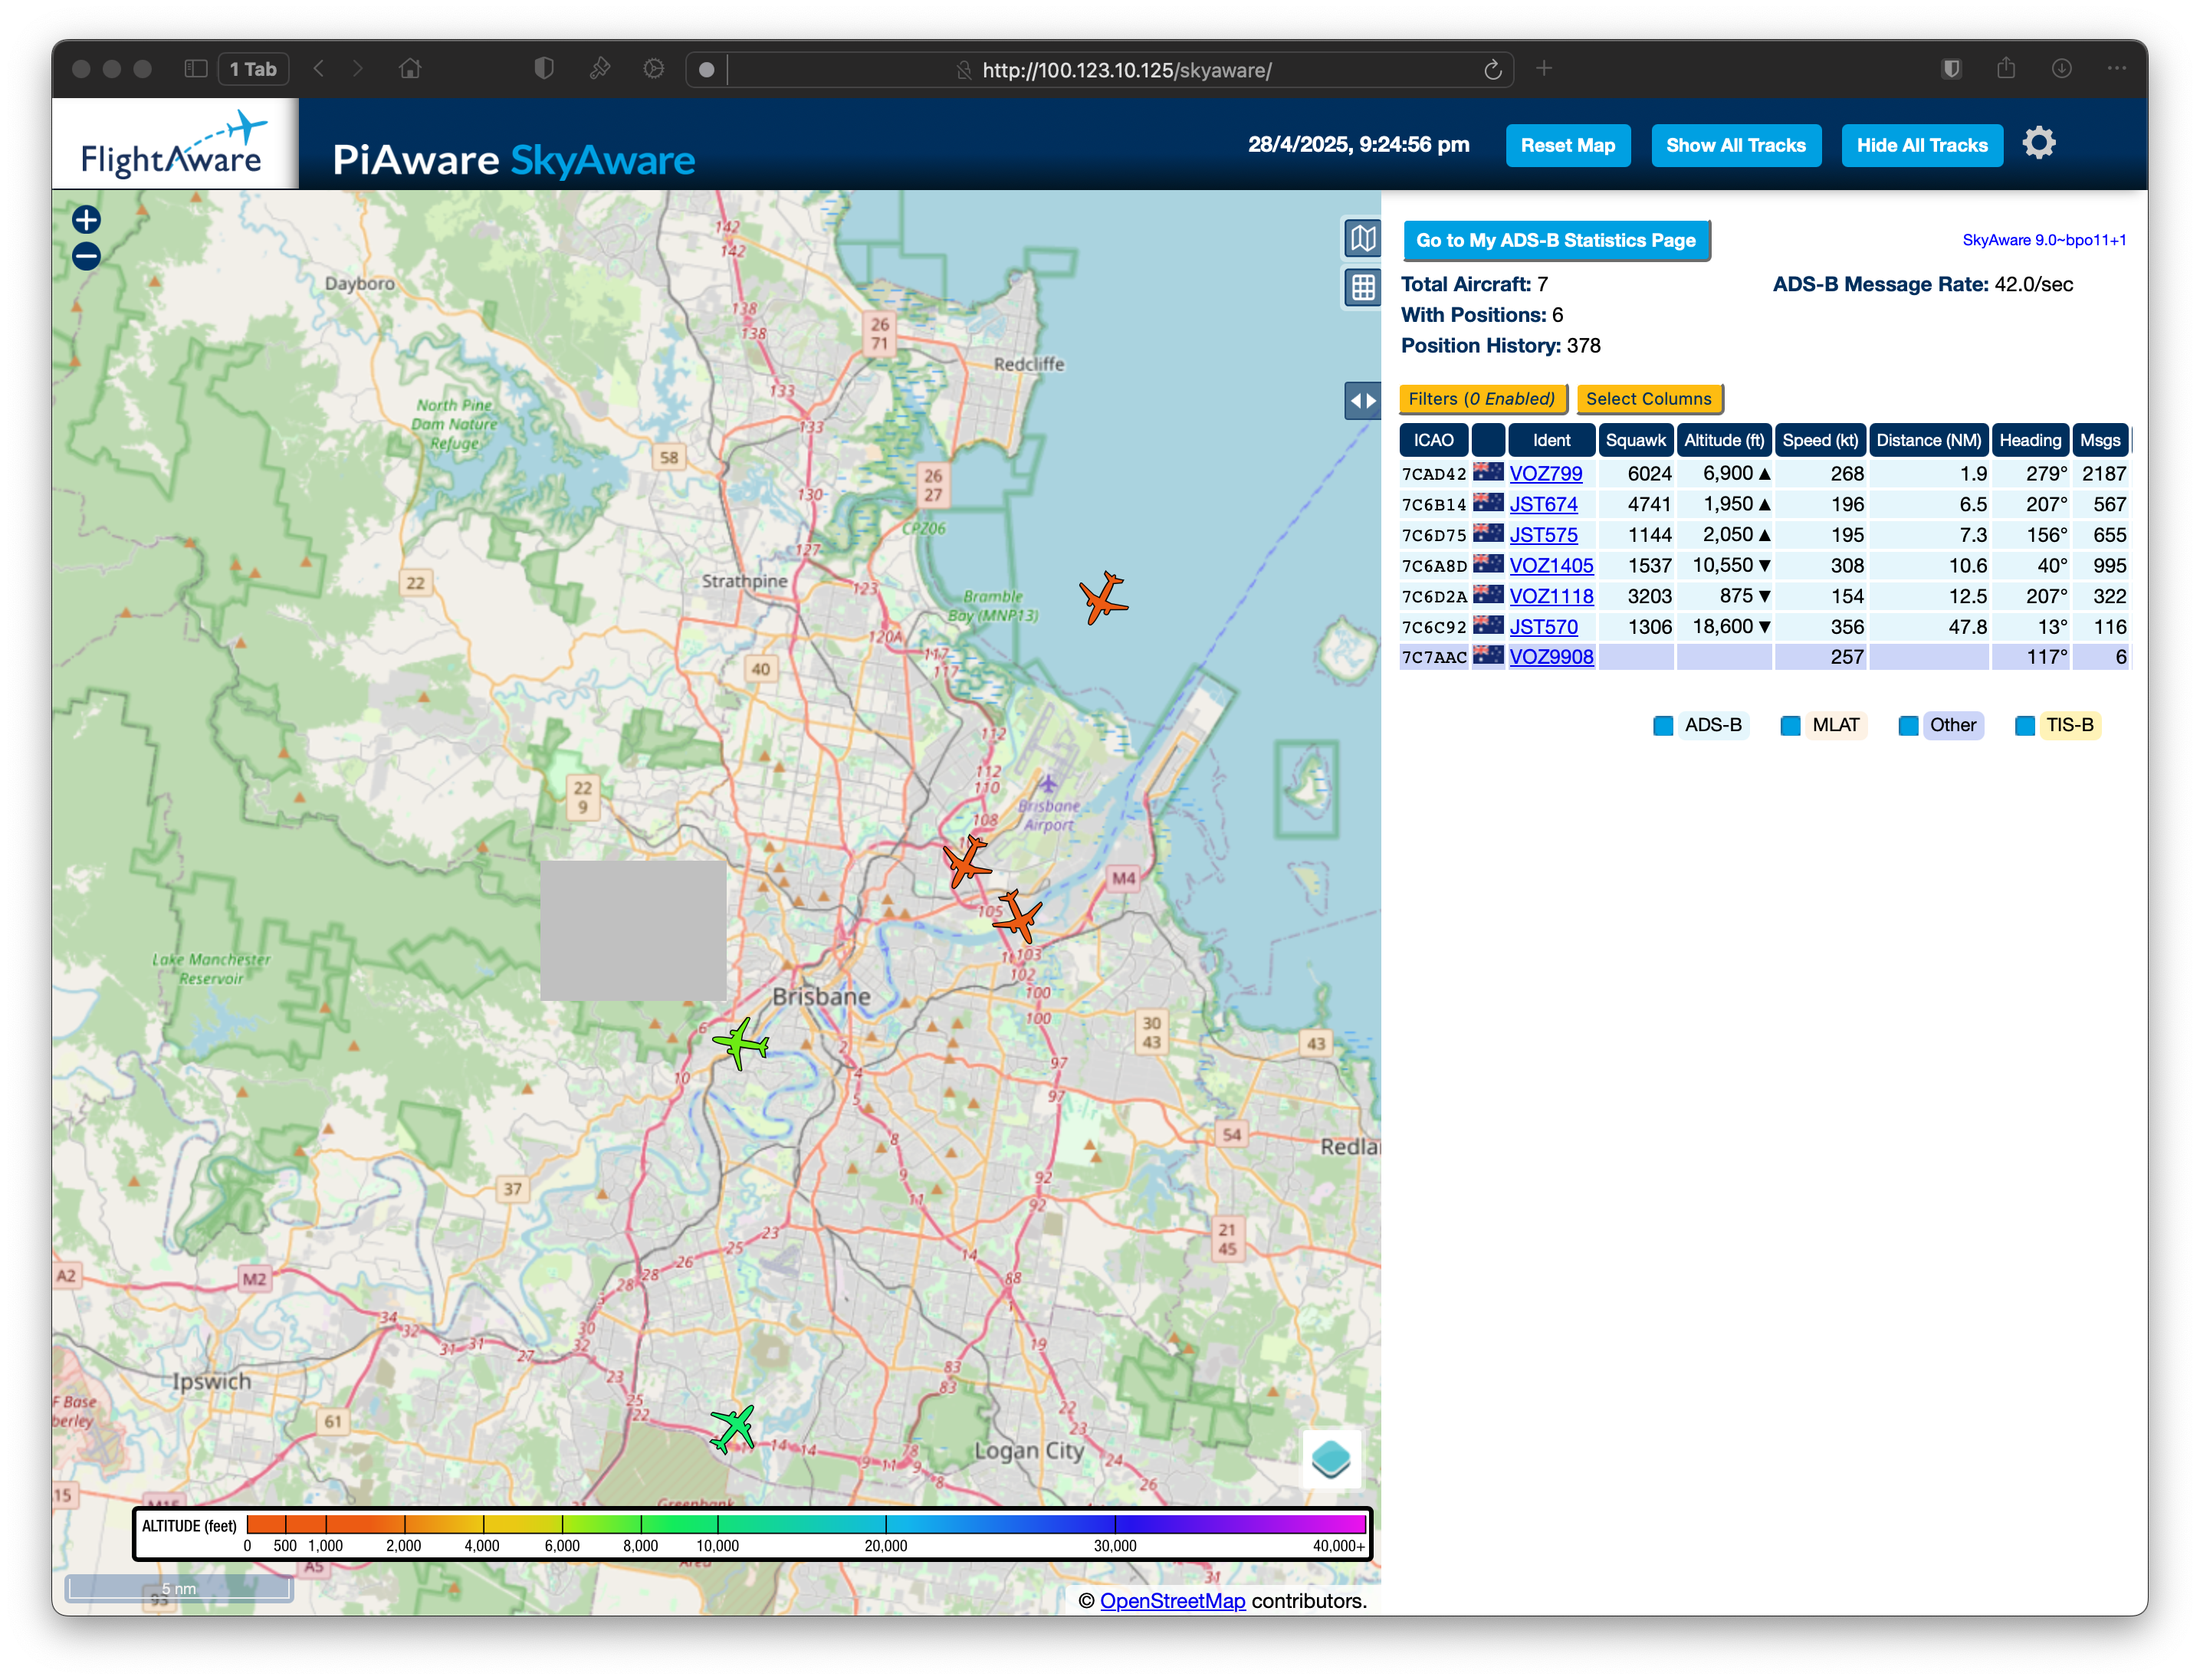The image size is (2200, 1680).
Task: Open the OpenStreetMap attribution link
Action: [1172, 1601]
